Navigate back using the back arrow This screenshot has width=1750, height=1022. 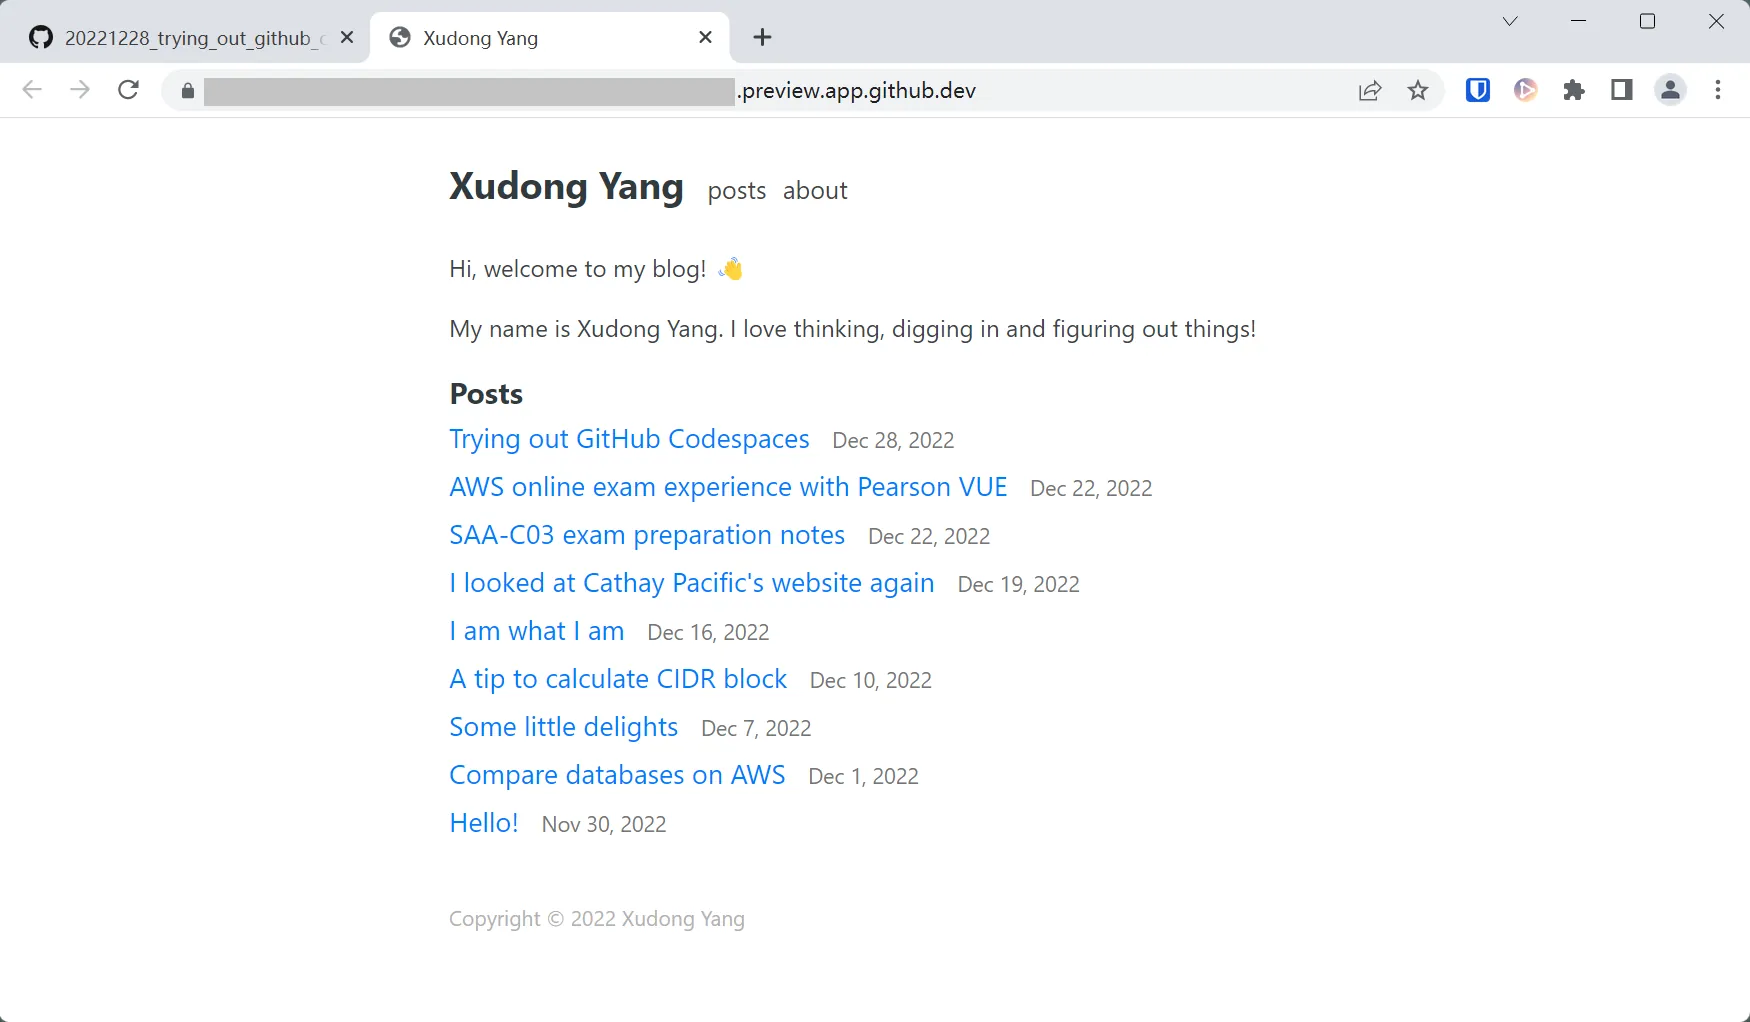click(32, 90)
